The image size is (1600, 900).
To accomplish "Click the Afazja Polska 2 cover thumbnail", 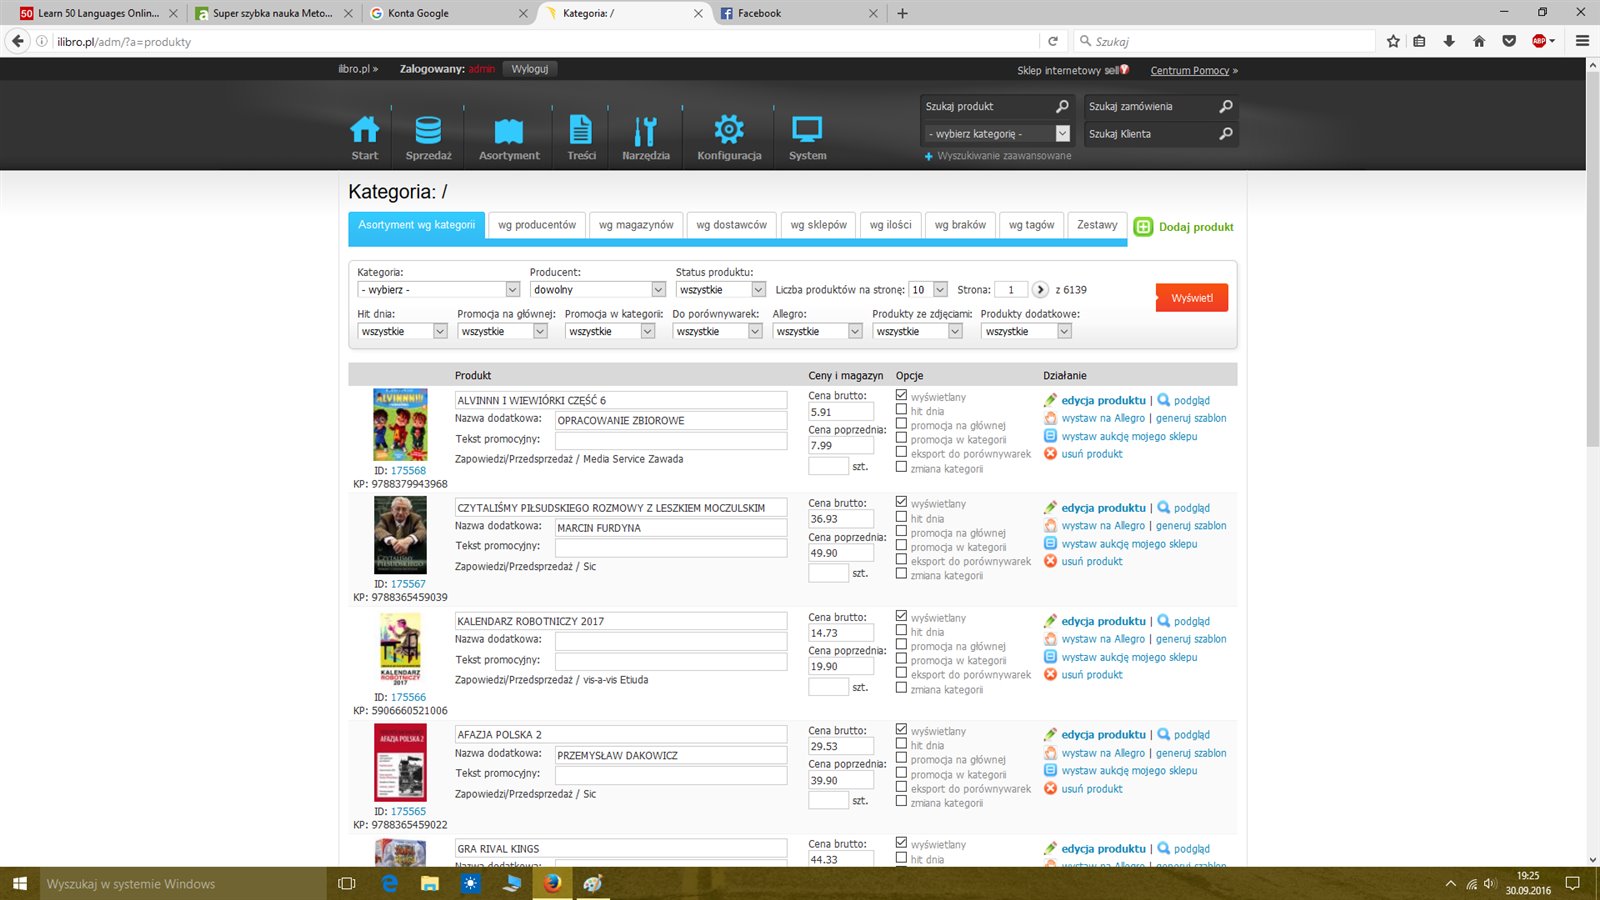I will pyautogui.click(x=400, y=763).
